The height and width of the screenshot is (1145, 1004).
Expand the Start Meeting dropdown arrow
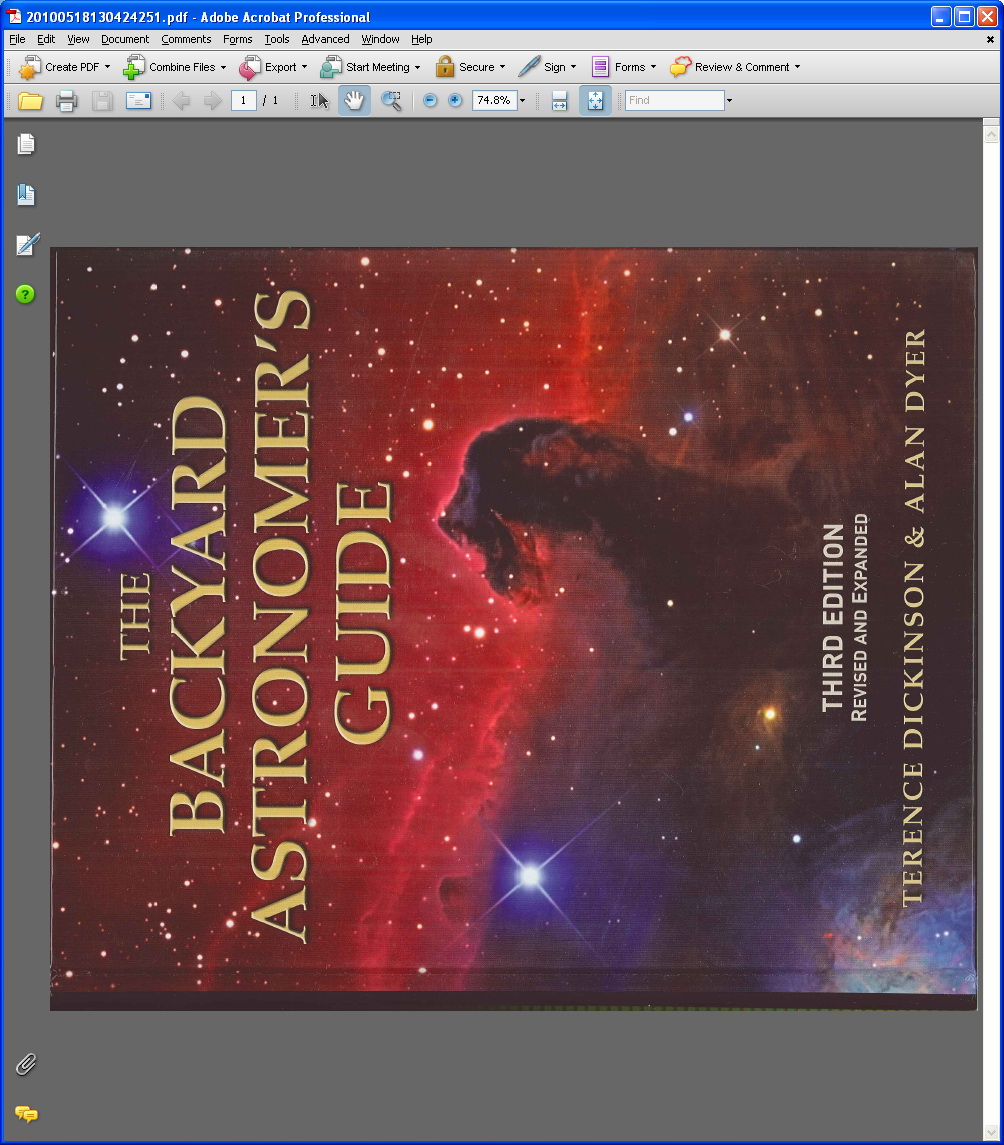tap(418, 67)
